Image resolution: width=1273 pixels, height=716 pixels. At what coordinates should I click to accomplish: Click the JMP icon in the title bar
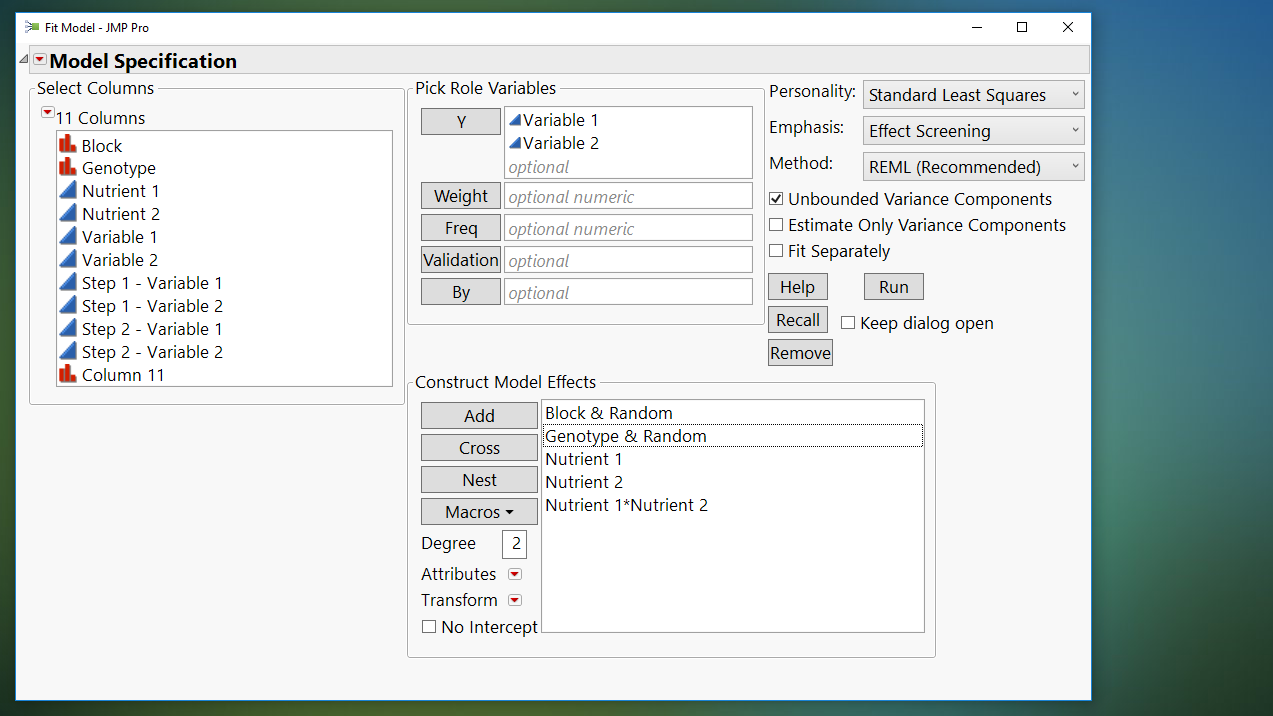tap(30, 27)
